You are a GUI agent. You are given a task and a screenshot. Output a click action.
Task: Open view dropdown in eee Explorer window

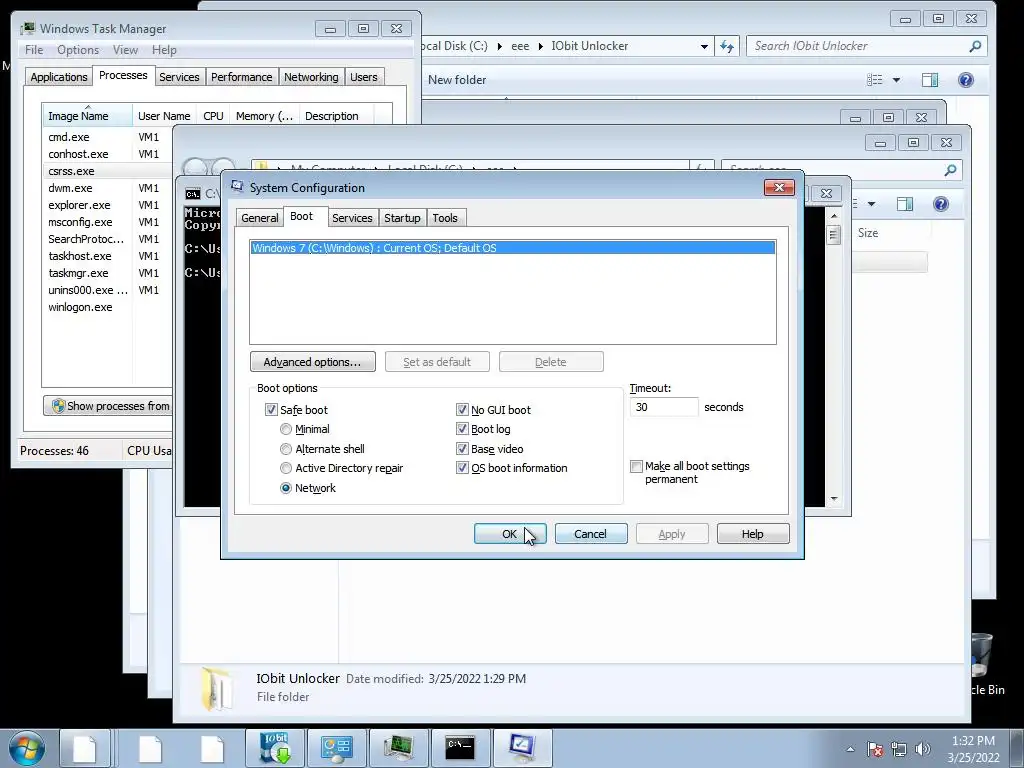coord(871,204)
